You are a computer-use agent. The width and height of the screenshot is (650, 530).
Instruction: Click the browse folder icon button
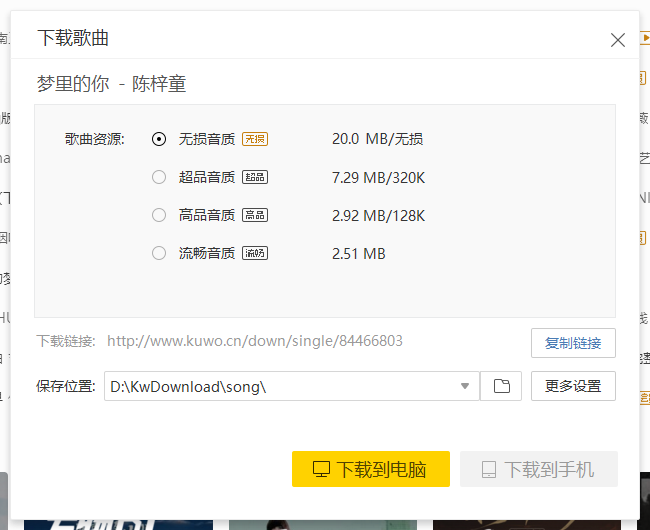coord(501,386)
